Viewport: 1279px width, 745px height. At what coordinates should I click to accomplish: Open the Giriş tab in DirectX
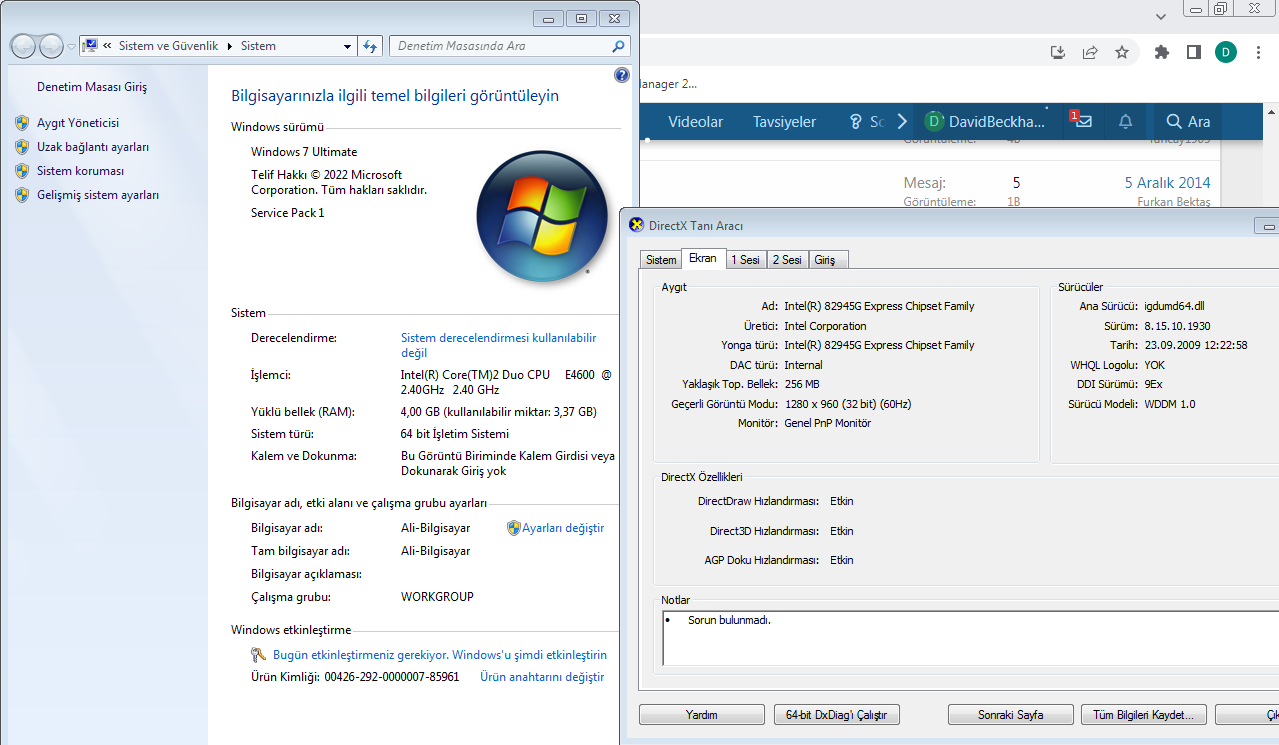click(x=828, y=260)
